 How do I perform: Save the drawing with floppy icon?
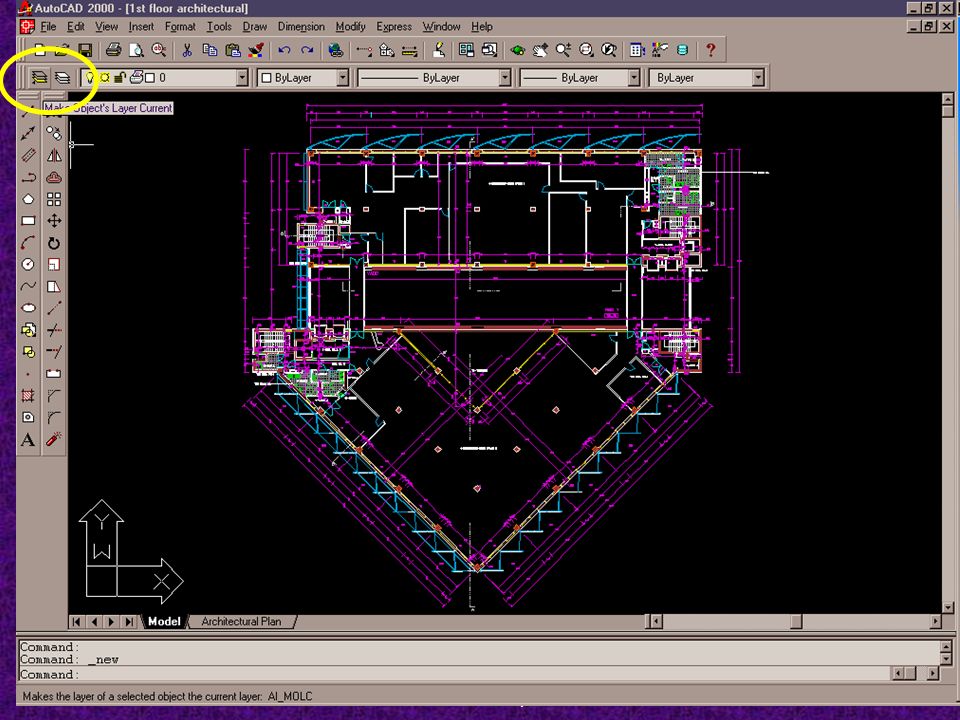[x=85, y=50]
